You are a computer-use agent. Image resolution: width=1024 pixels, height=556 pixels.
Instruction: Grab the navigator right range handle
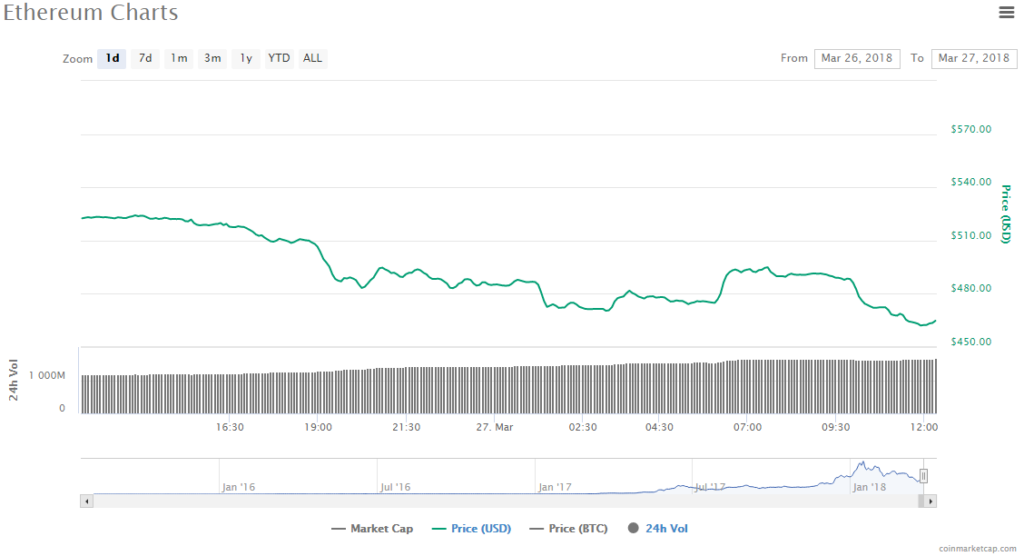click(x=924, y=476)
